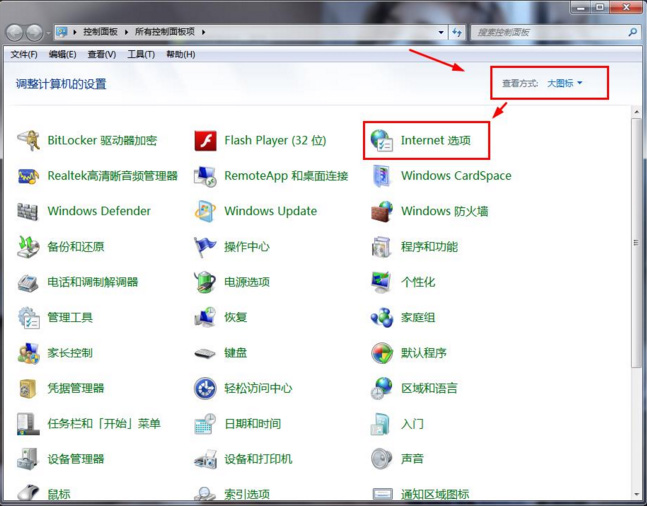Open the 编辑(E) menu
The height and width of the screenshot is (507, 647).
click(x=62, y=54)
